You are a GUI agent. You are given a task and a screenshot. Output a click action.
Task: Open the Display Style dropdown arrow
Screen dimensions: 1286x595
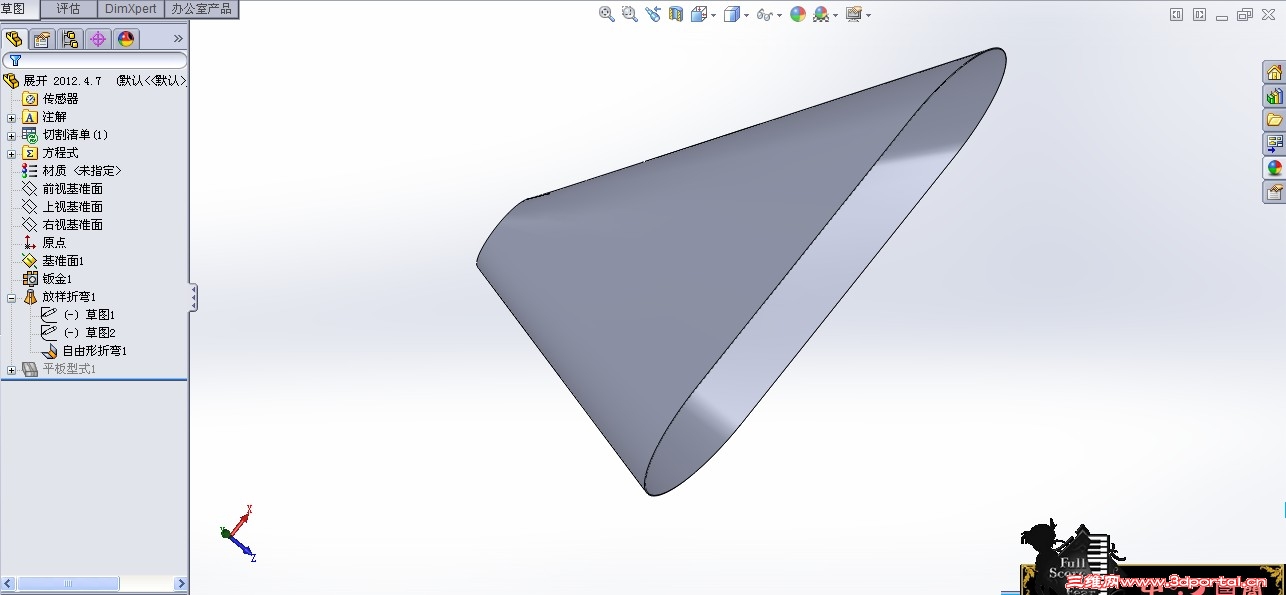click(x=746, y=15)
